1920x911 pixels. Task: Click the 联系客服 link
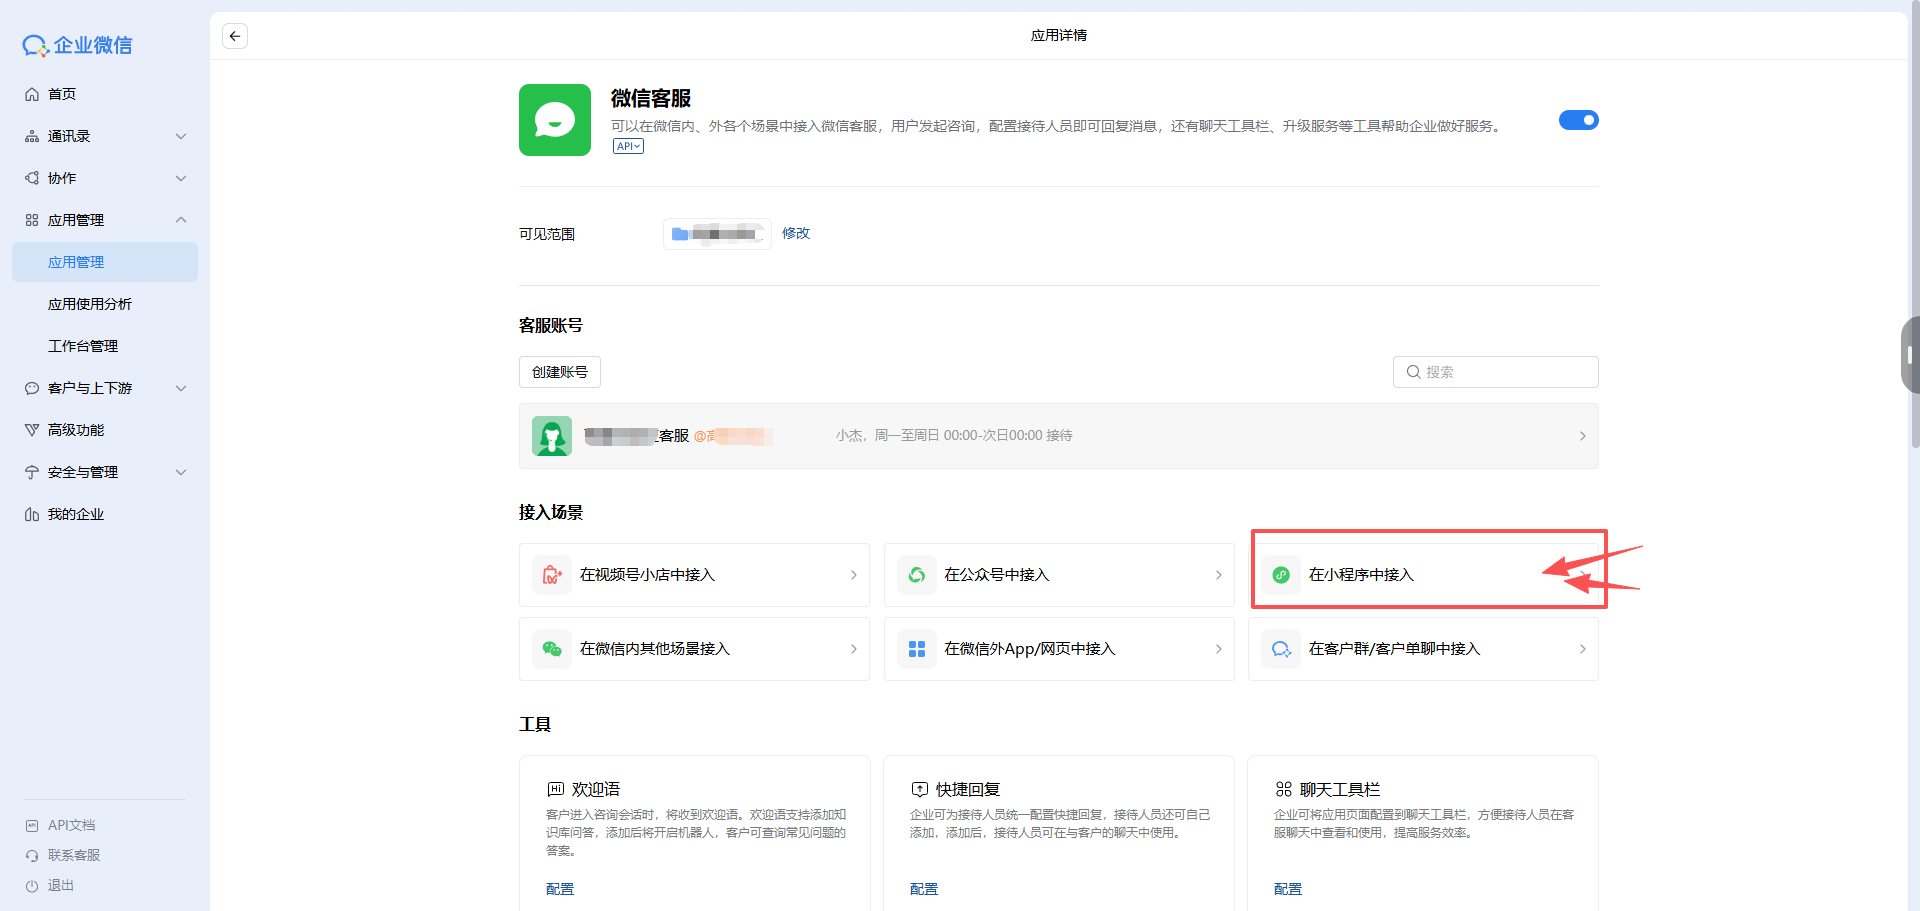tap(74, 856)
